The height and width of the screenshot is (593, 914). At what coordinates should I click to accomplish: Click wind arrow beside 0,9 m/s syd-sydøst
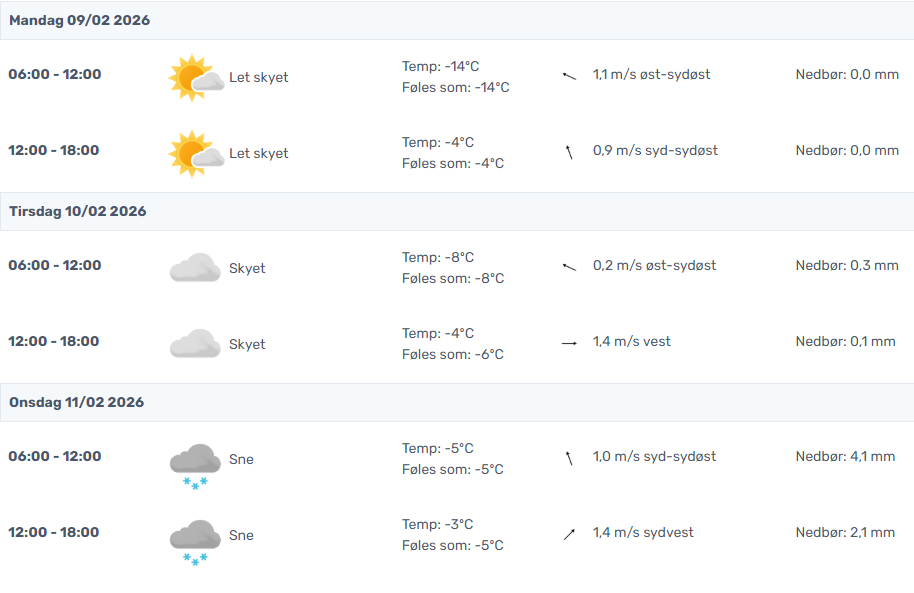(570, 152)
